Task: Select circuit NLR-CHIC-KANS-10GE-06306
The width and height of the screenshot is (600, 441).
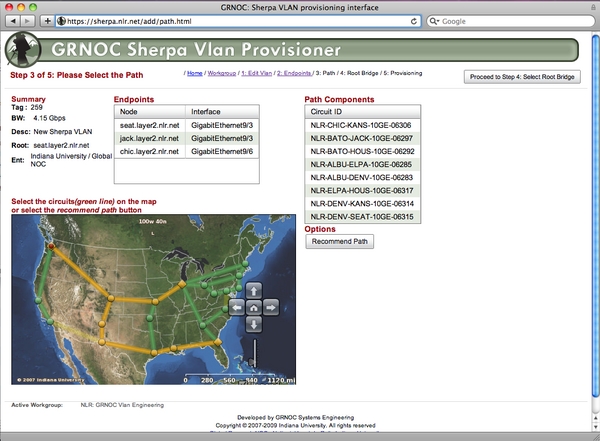Action: point(362,125)
